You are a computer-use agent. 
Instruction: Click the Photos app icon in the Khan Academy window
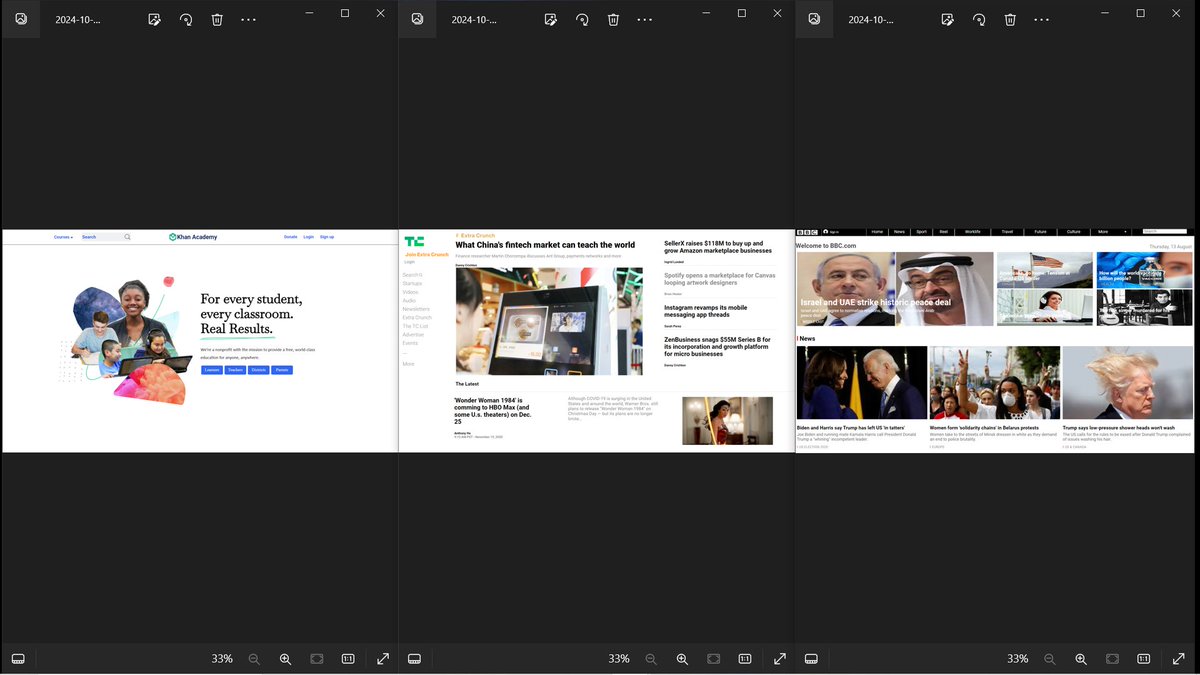click(21, 19)
